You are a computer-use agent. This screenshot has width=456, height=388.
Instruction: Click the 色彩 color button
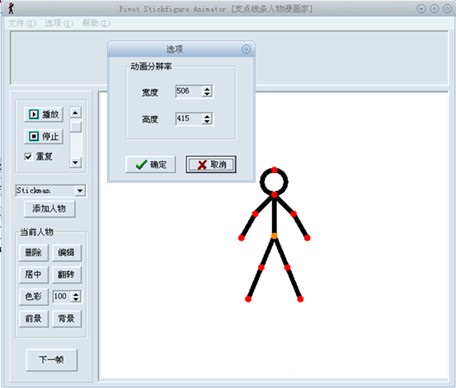34,296
